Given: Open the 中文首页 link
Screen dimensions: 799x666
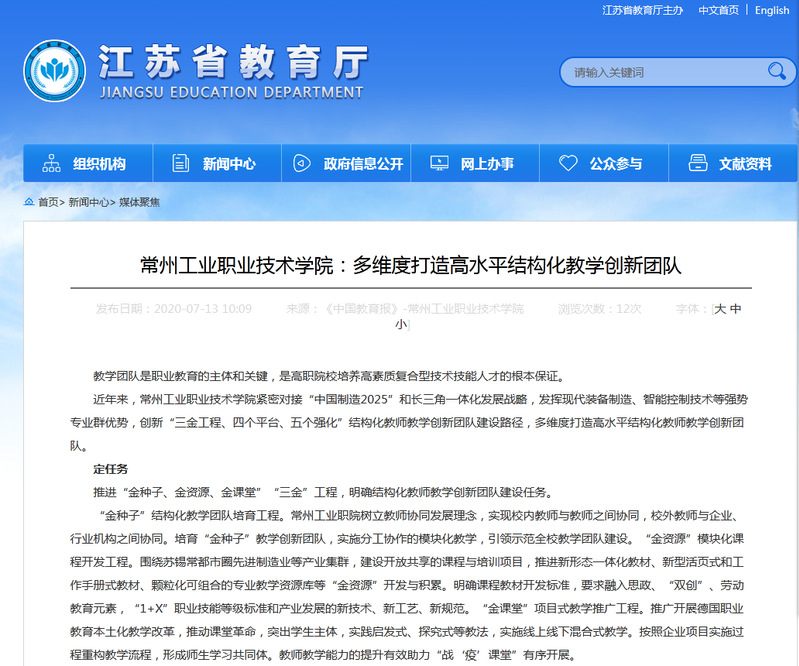Looking at the screenshot, I should [718, 10].
